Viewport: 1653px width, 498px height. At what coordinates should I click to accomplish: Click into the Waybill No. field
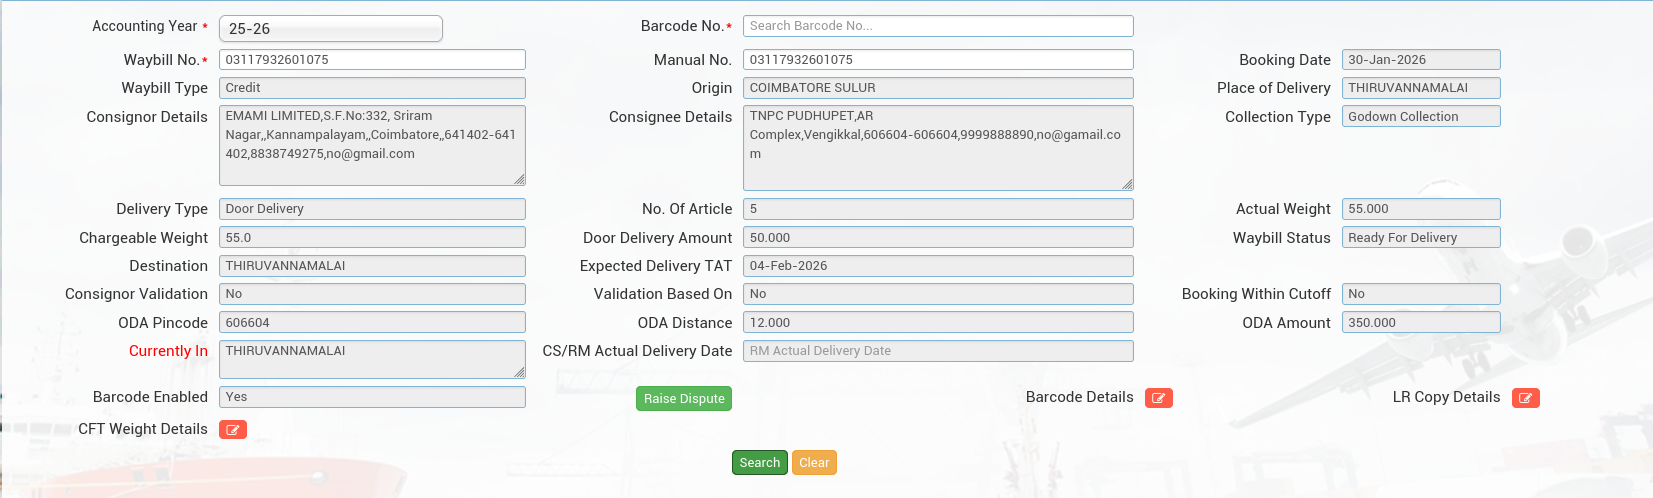372,60
